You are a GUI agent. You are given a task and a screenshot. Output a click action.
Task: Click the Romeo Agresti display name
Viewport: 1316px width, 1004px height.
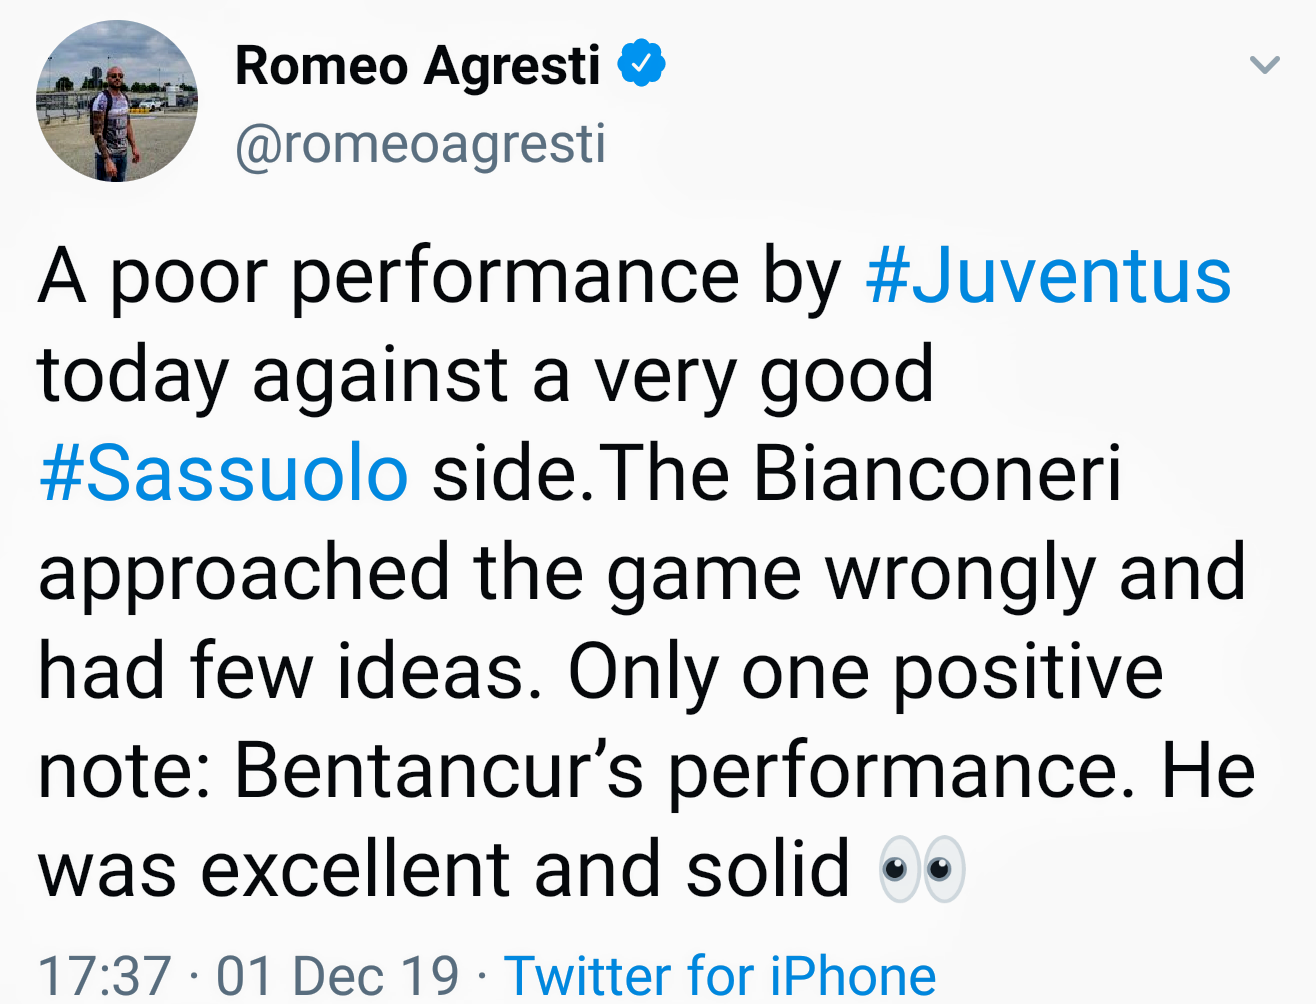(x=417, y=66)
